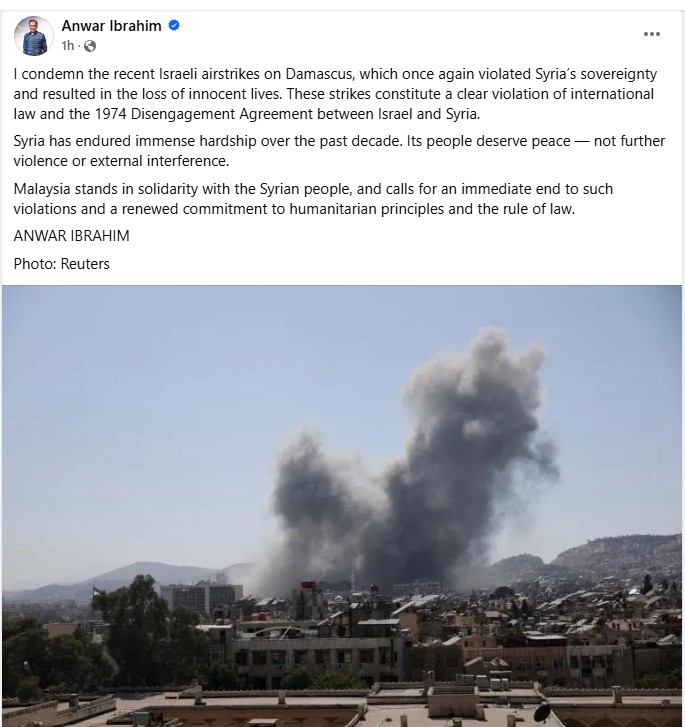
Task: Open the Anwar Ibrahim profile name link
Action: (111, 26)
